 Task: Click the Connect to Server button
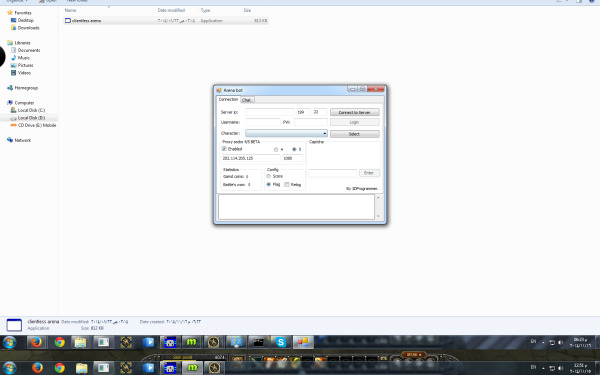click(x=355, y=112)
